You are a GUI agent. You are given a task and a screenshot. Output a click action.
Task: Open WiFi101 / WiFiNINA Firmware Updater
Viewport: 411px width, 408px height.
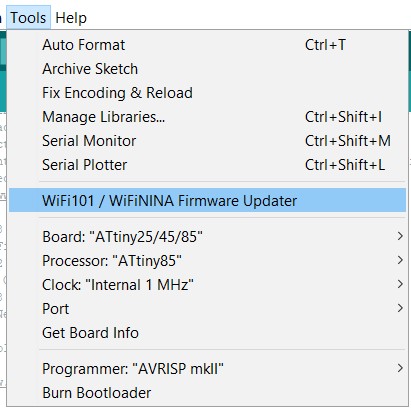pos(207,200)
